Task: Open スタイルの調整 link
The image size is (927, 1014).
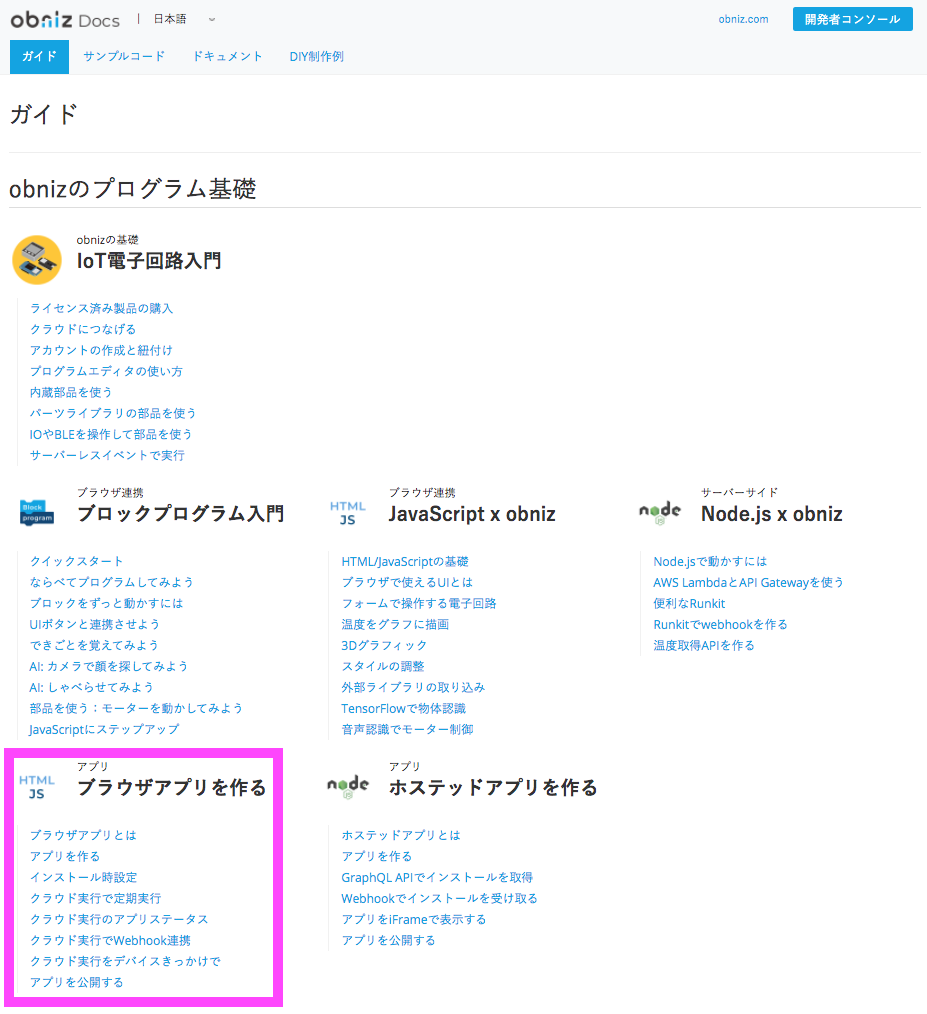Action: (x=383, y=666)
